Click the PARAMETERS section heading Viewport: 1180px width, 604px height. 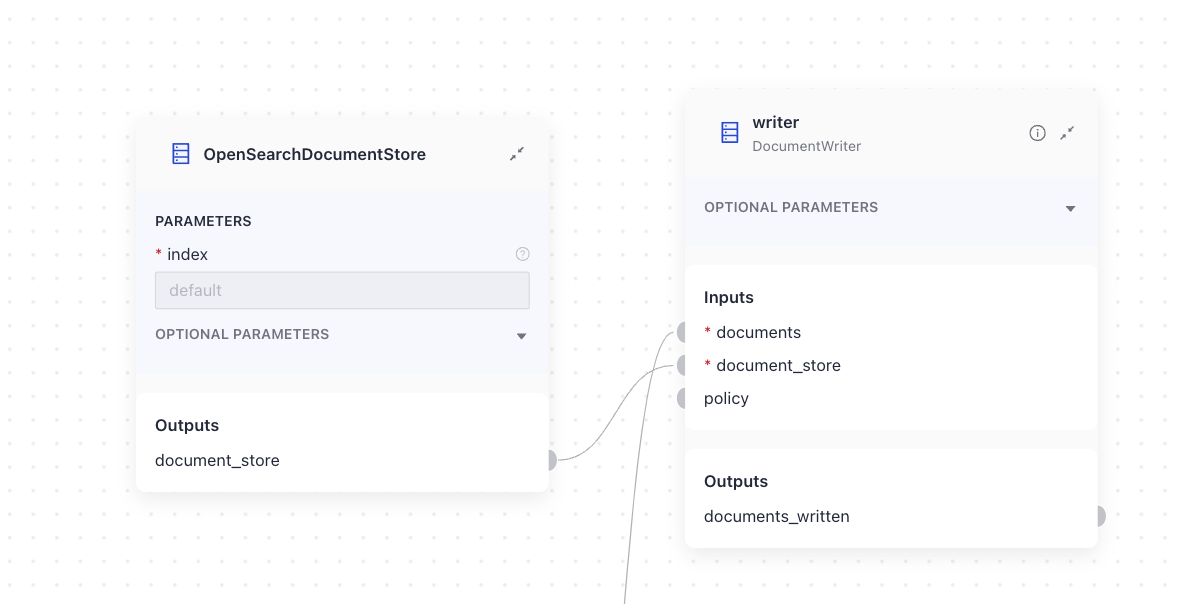tap(203, 221)
